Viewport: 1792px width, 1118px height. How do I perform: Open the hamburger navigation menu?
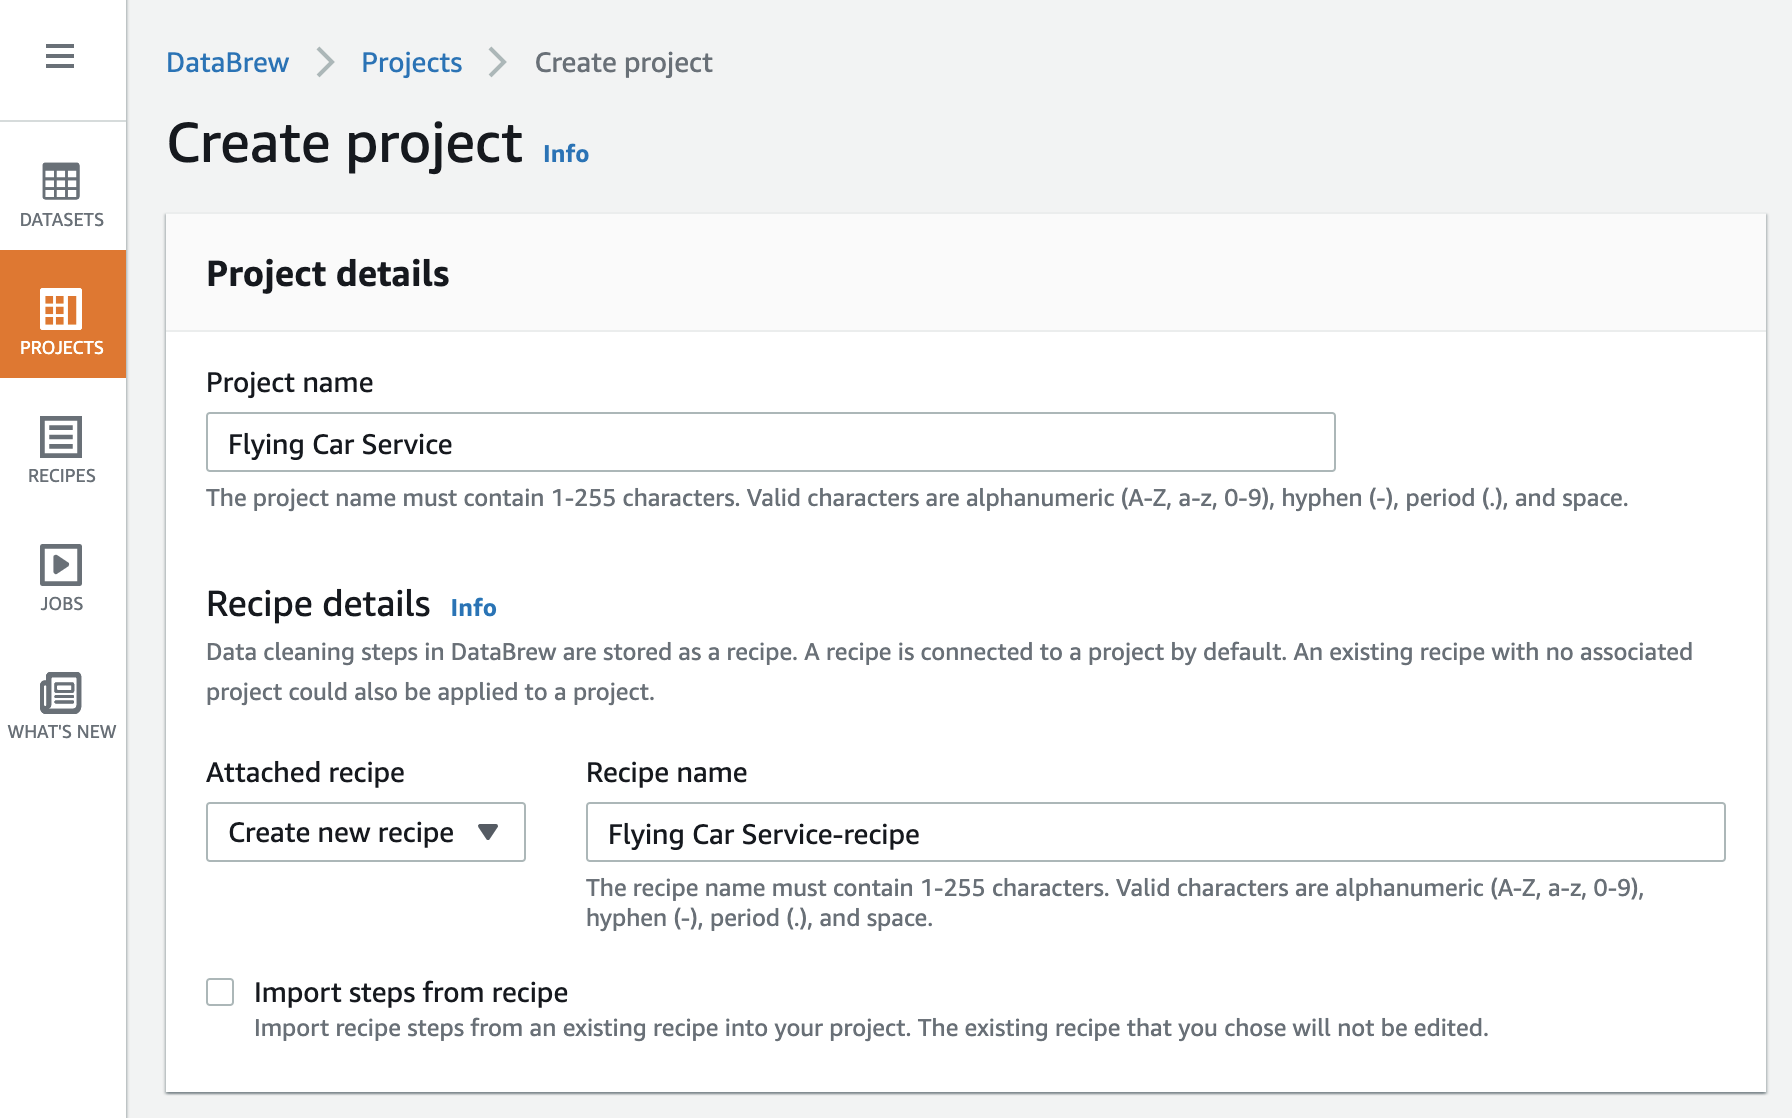[60, 57]
